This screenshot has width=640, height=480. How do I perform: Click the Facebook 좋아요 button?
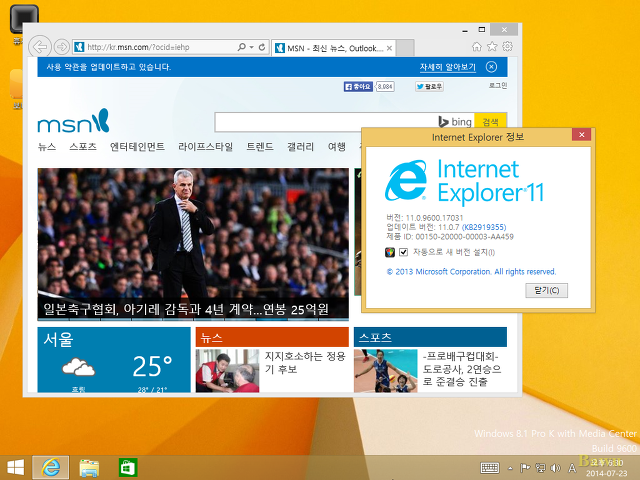358,87
